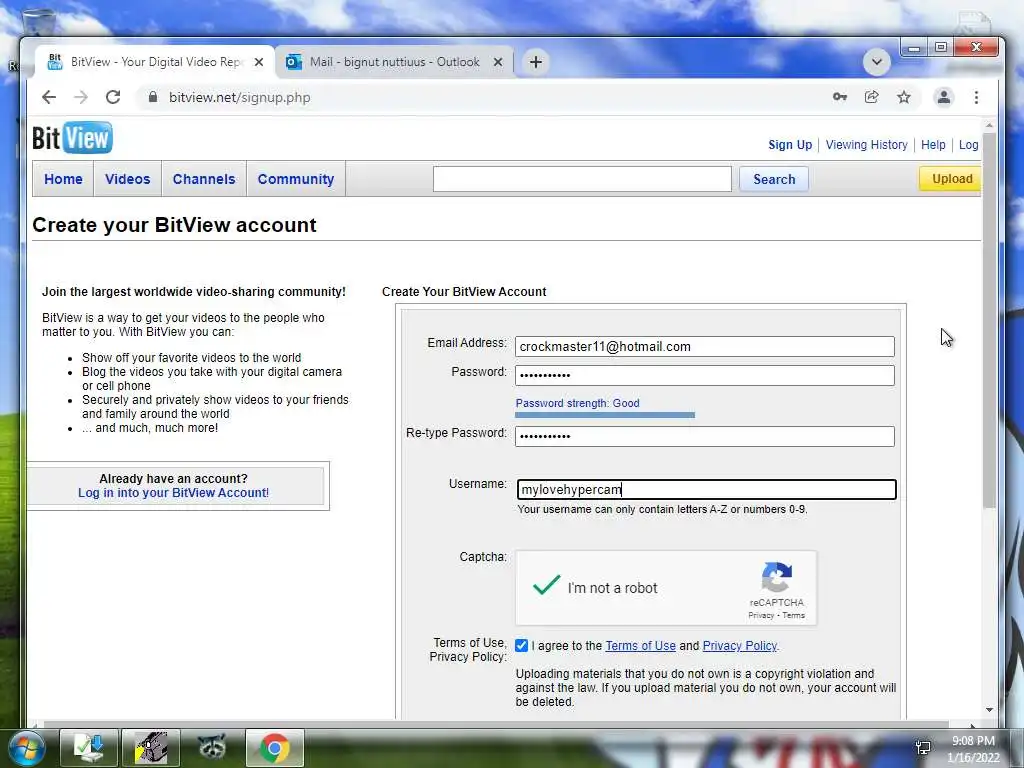1024x768 pixels.
Task: Open a new tab with plus button
Action: (536, 62)
